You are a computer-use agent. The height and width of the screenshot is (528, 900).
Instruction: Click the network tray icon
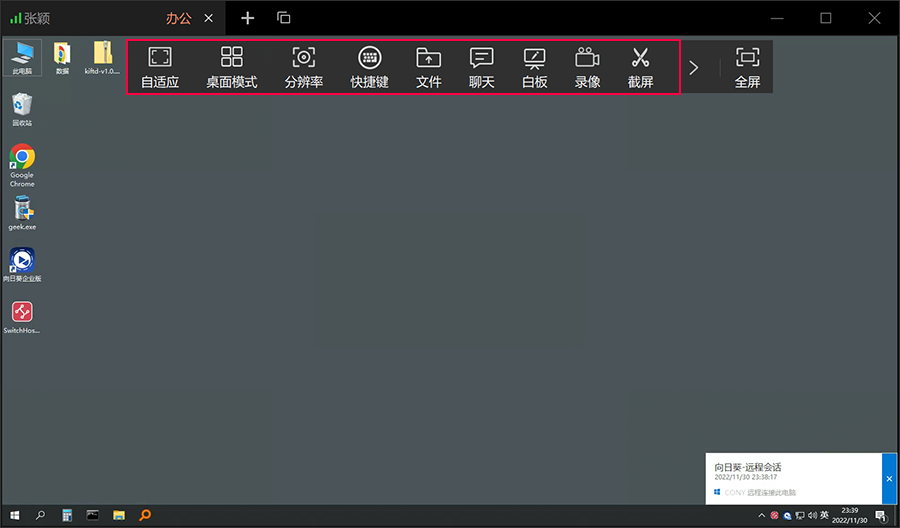click(800, 515)
